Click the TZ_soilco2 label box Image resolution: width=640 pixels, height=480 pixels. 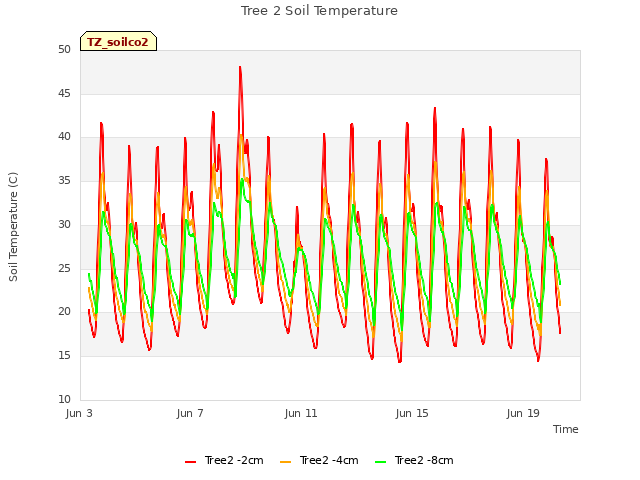[118, 41]
